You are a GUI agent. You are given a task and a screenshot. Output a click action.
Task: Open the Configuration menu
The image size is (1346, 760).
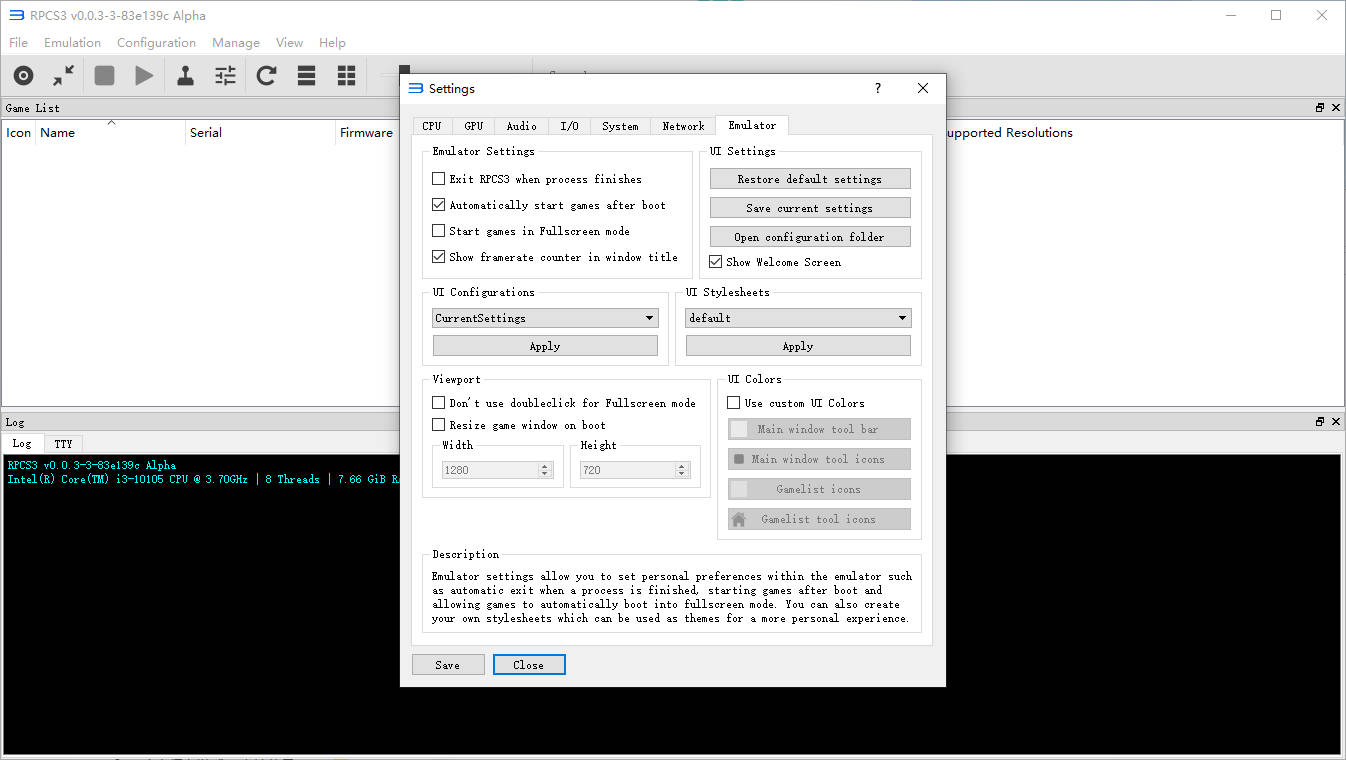(156, 43)
